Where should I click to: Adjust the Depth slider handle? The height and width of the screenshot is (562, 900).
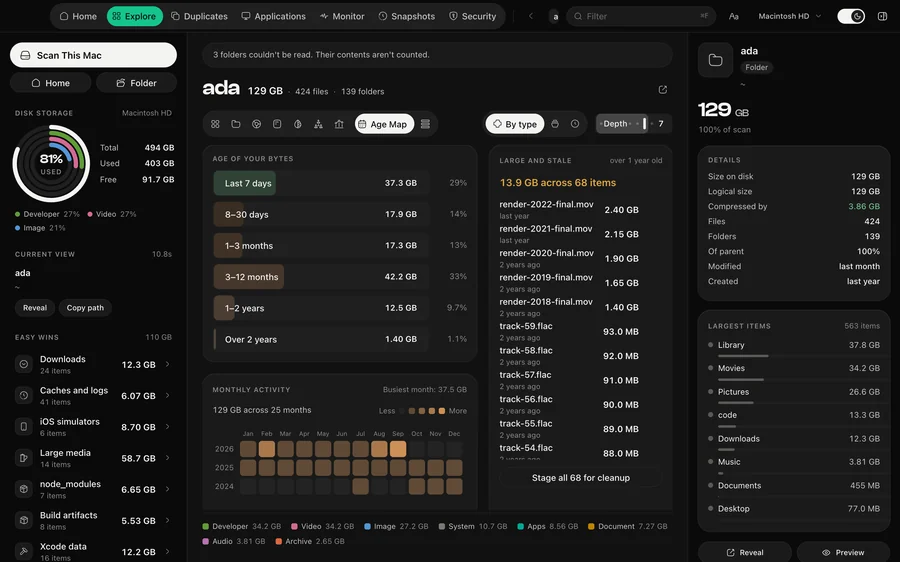[644, 123]
